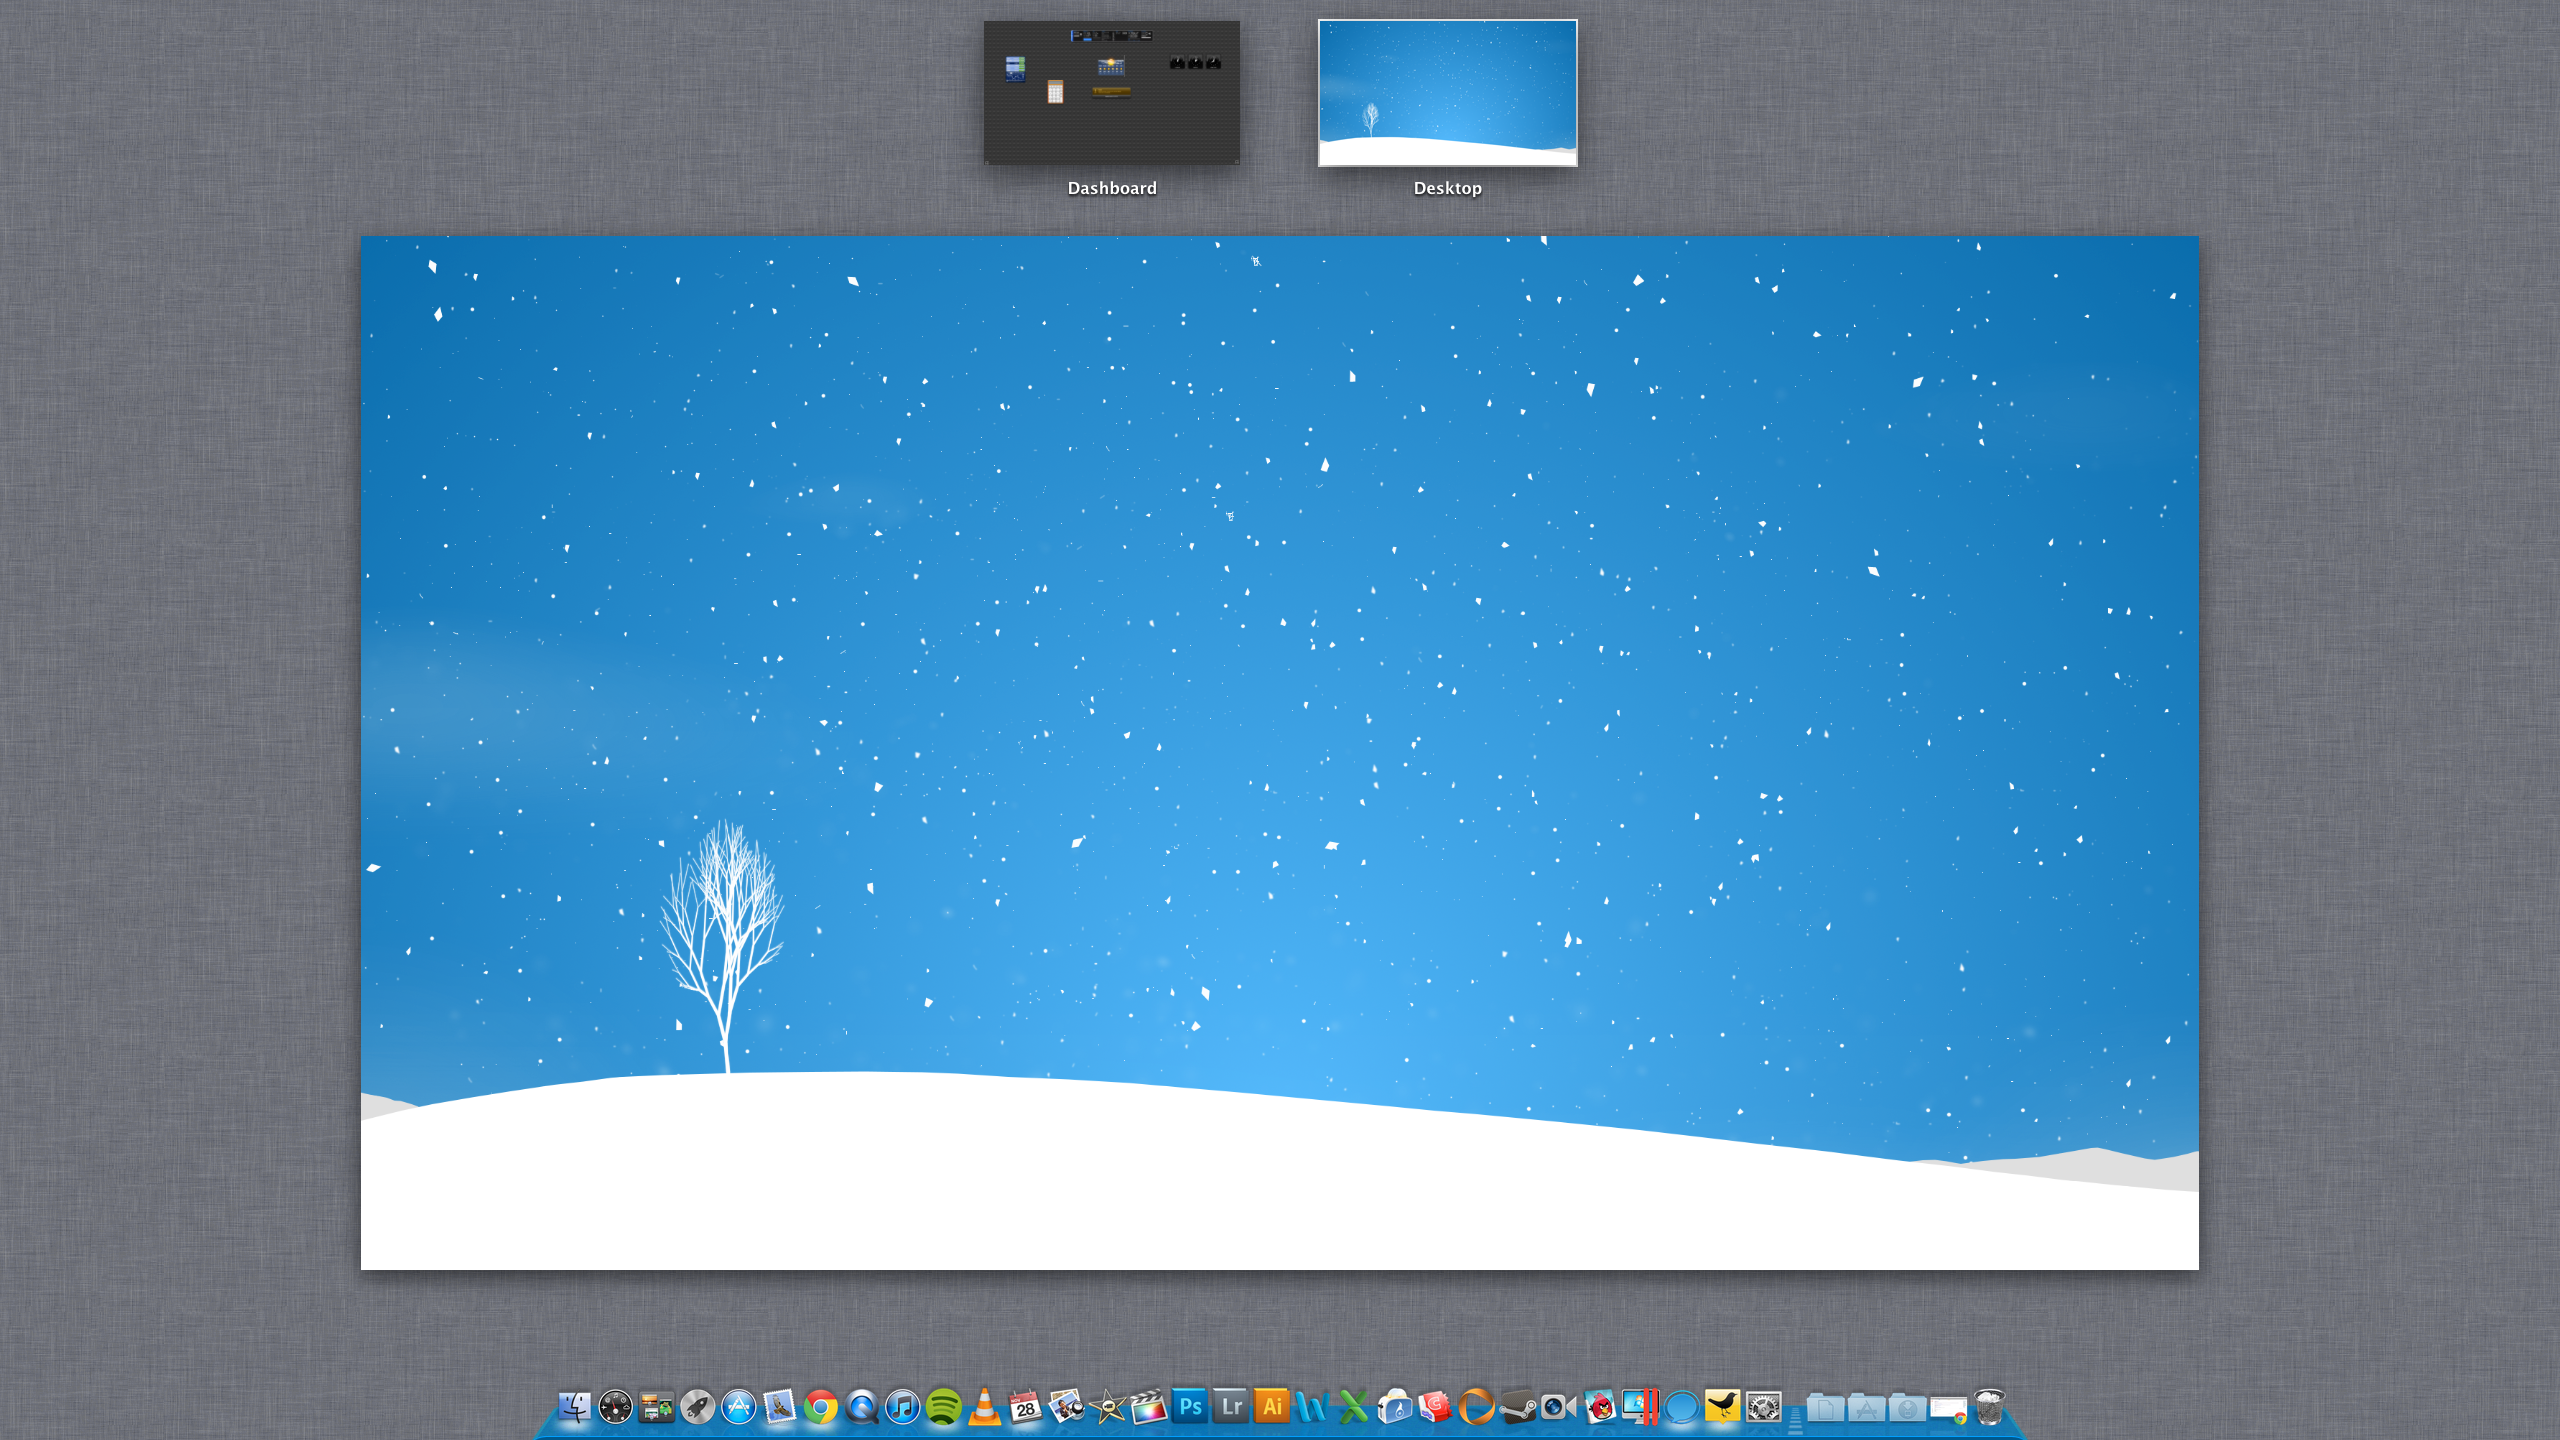Open Lightroom in the dock
Screen dimensions: 2560x1440
(x=1231, y=1407)
